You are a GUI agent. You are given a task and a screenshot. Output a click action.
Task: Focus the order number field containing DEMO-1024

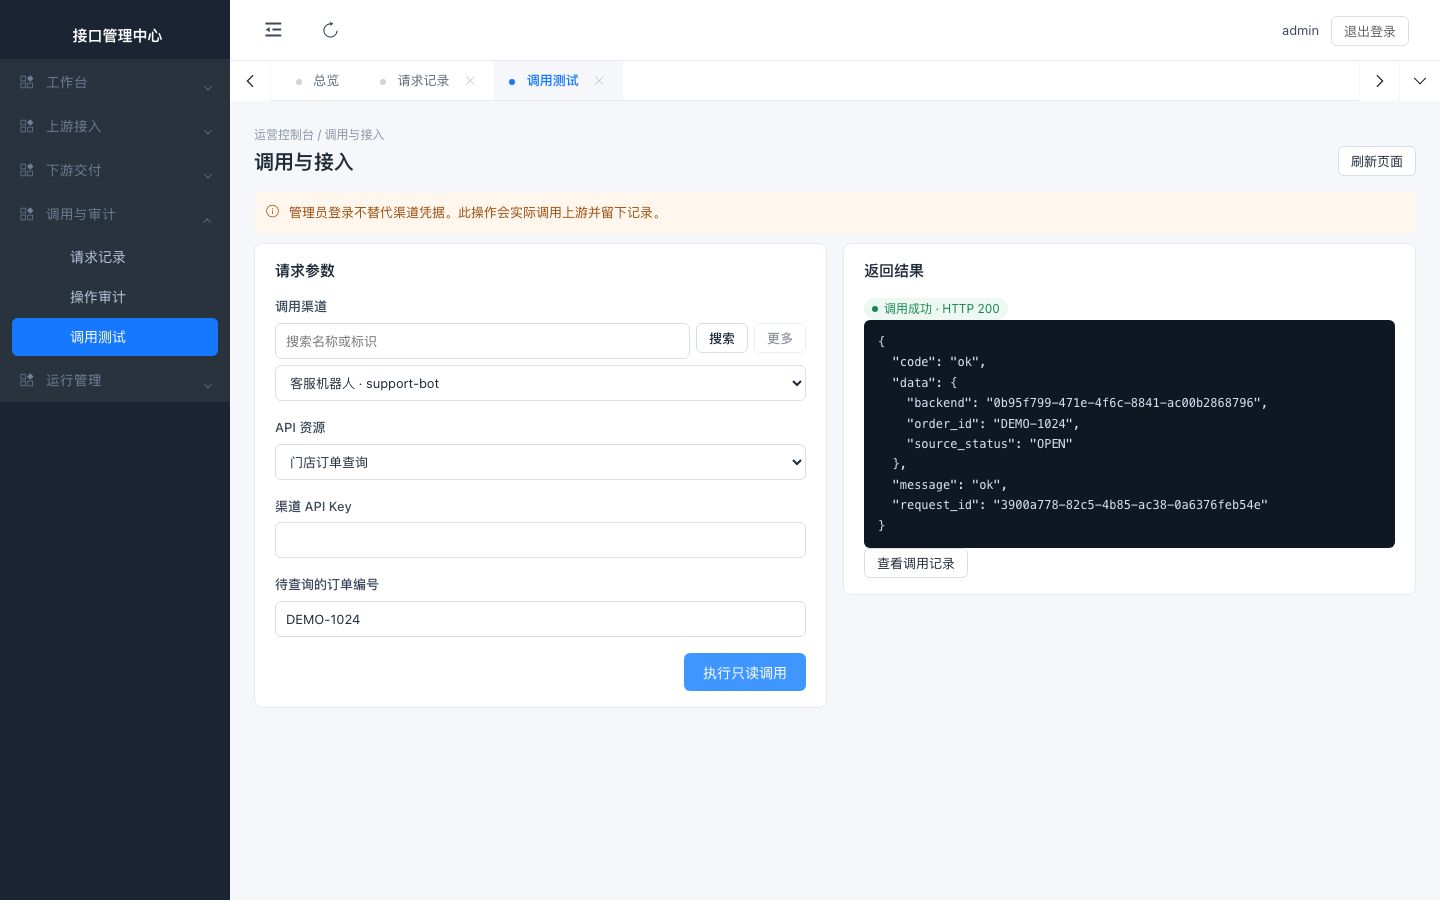[540, 619]
